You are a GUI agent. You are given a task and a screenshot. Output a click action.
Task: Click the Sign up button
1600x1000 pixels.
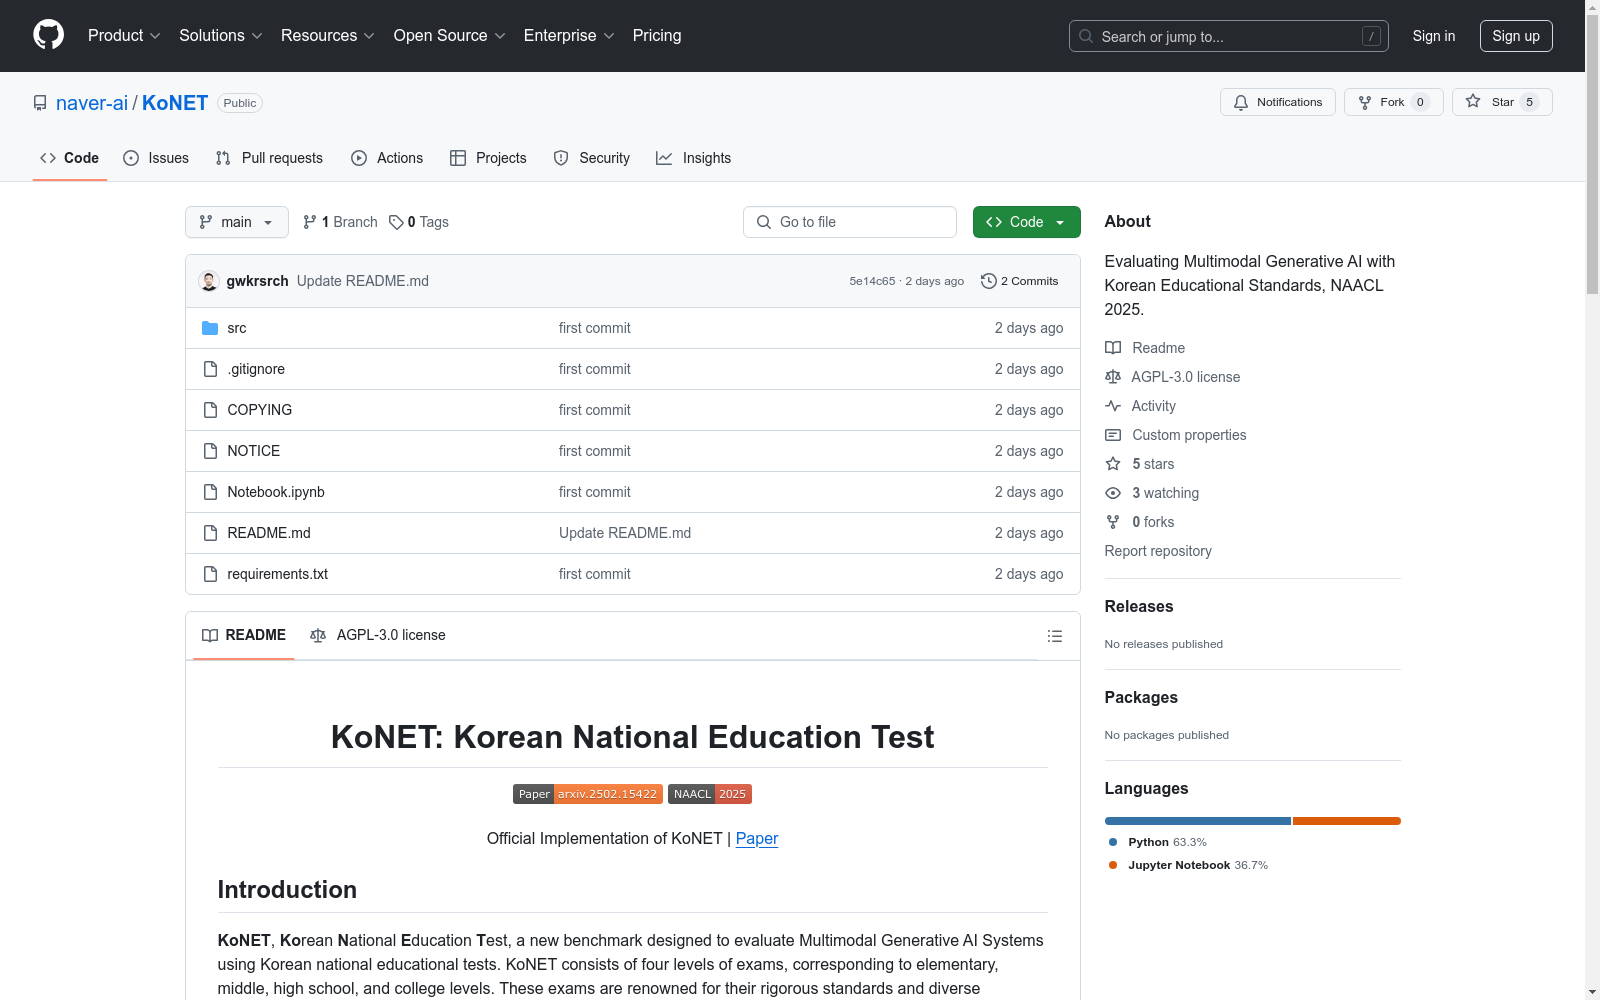1516,36
